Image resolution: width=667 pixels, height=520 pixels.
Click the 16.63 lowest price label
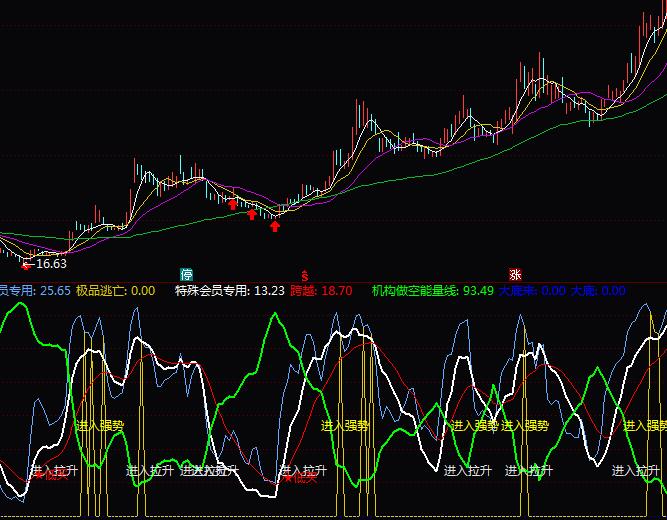coord(51,264)
